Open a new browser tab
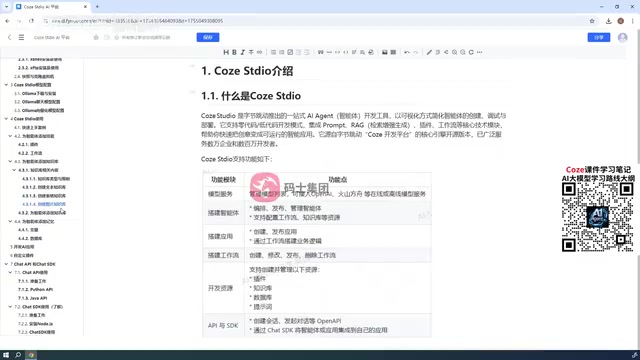 point(97,7)
